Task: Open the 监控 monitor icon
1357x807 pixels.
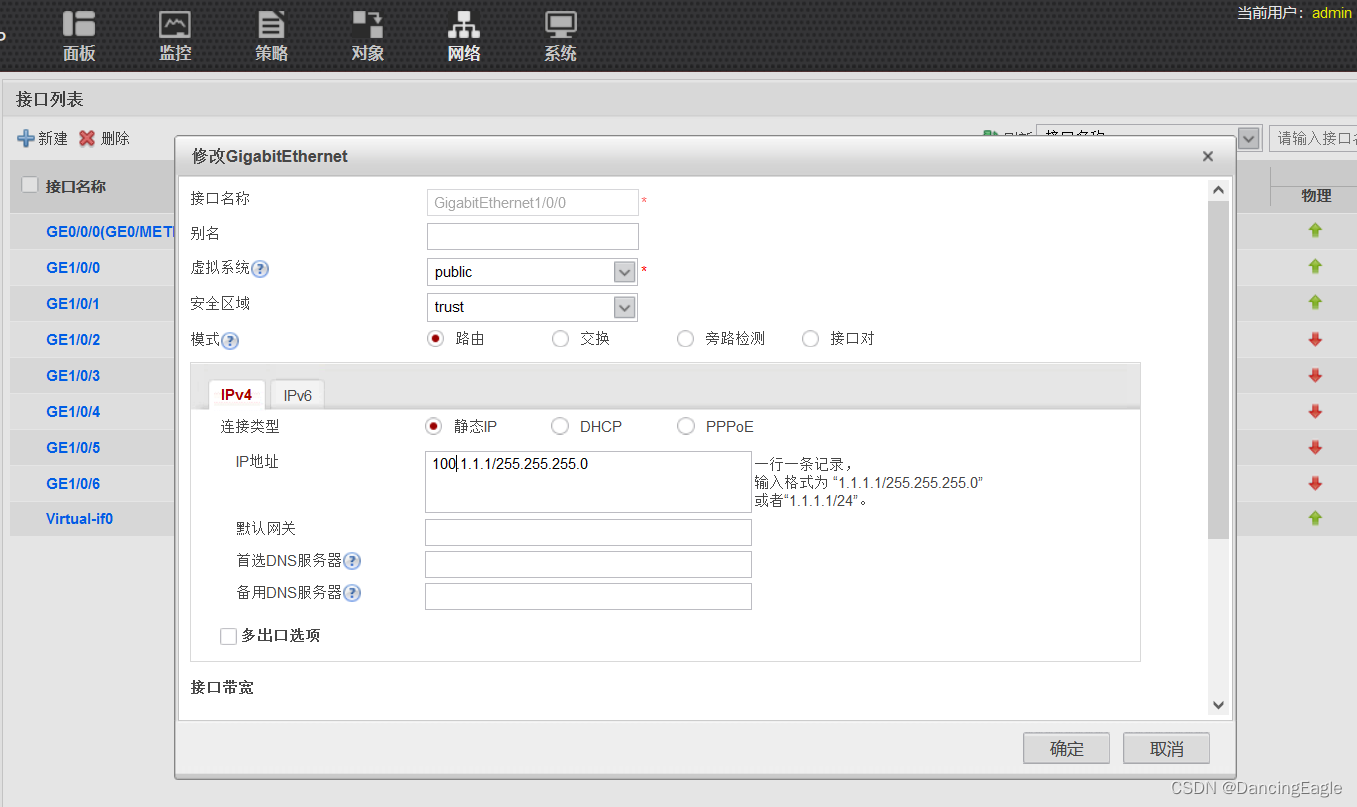Action: coord(175,25)
